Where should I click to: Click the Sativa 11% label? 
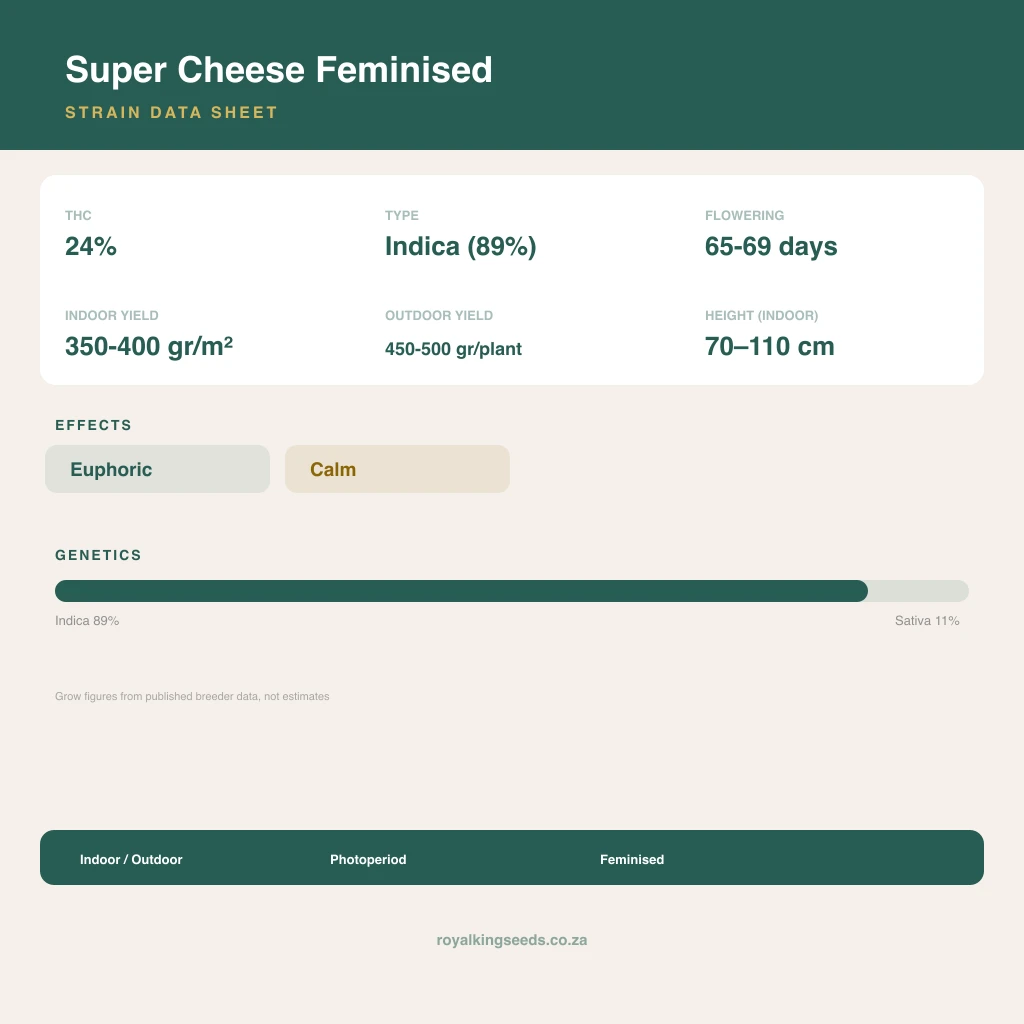point(927,620)
